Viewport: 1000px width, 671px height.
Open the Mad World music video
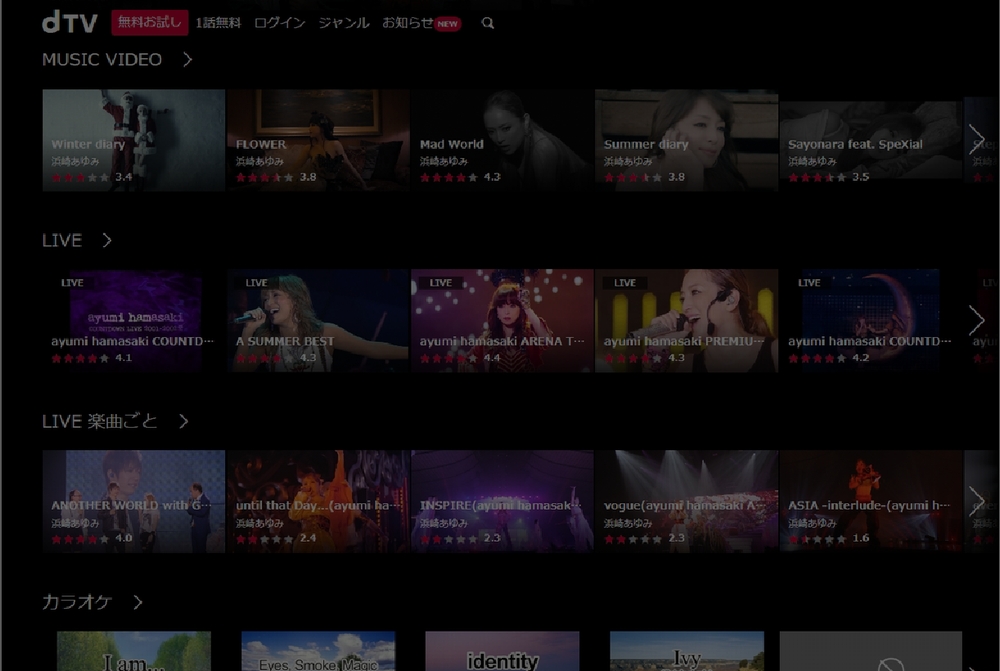tap(502, 140)
